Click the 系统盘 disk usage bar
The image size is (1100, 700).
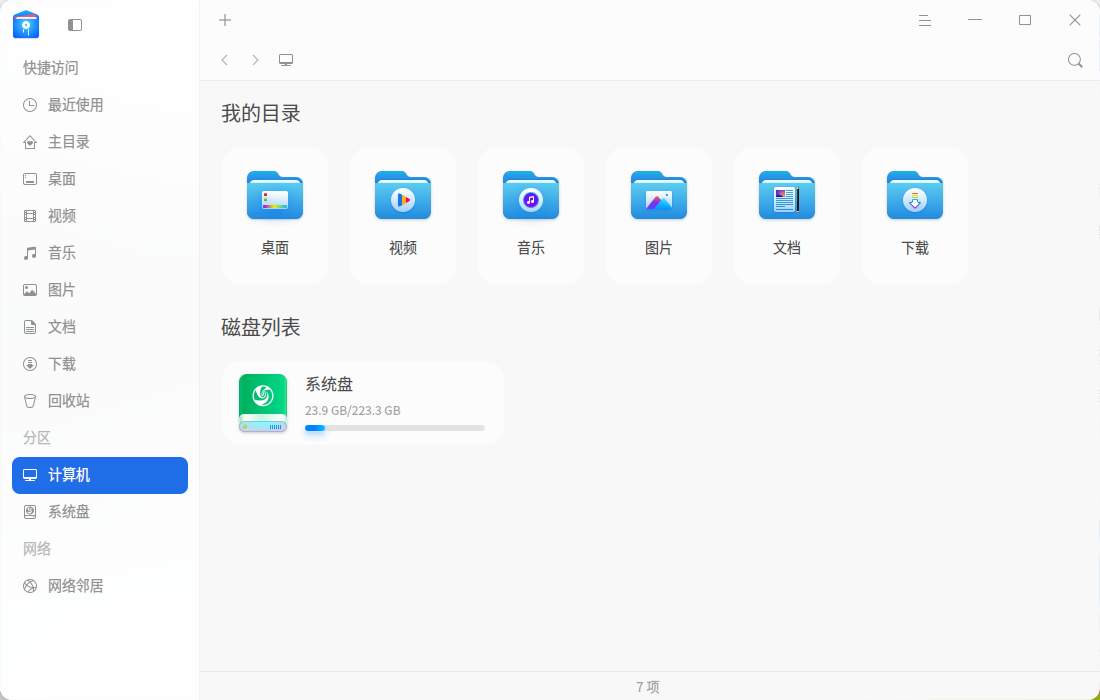[x=395, y=428]
